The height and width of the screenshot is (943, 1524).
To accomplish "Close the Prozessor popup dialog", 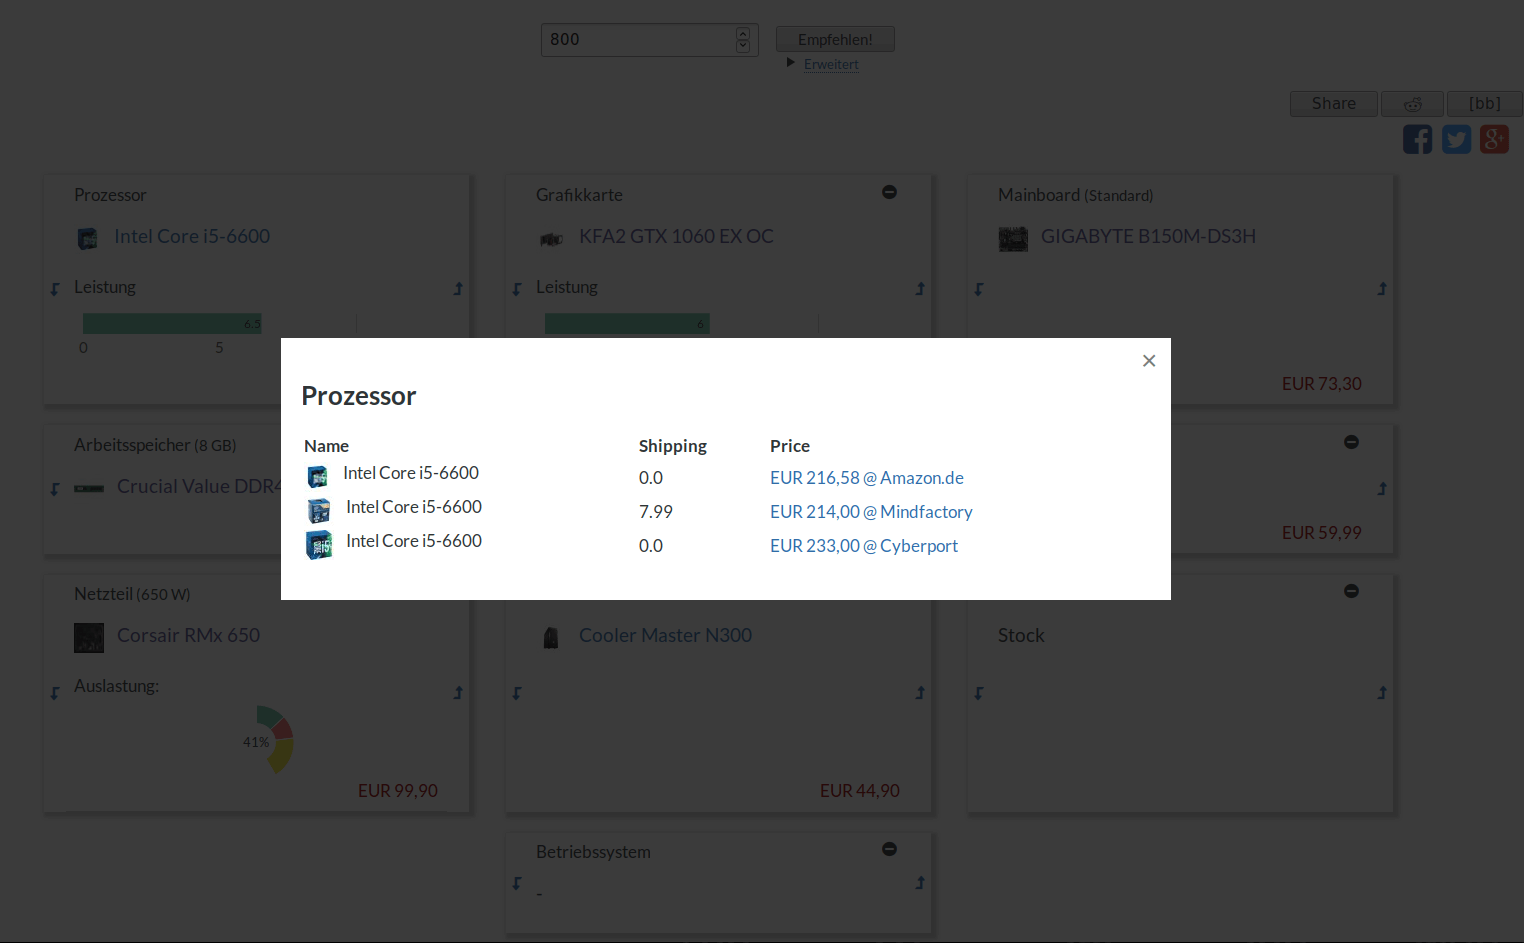I will tap(1149, 361).
